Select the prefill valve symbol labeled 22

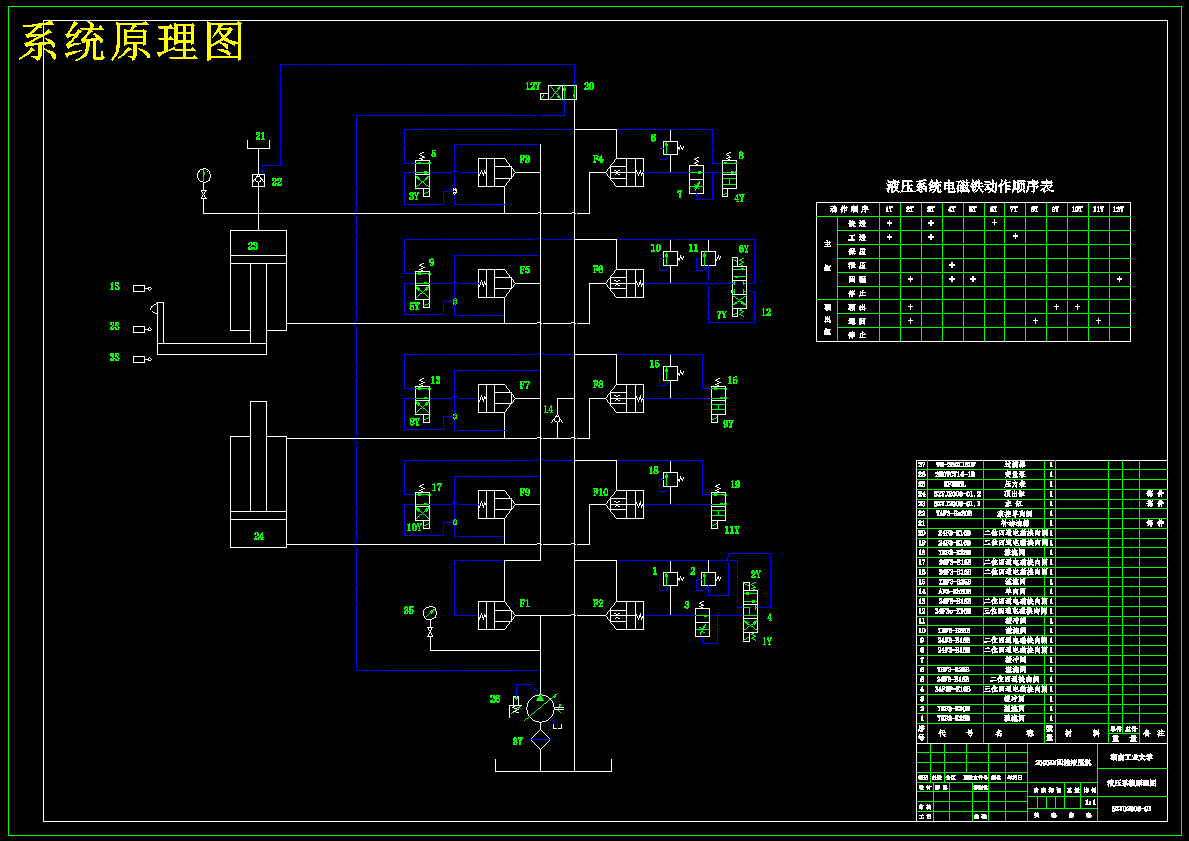[x=258, y=180]
